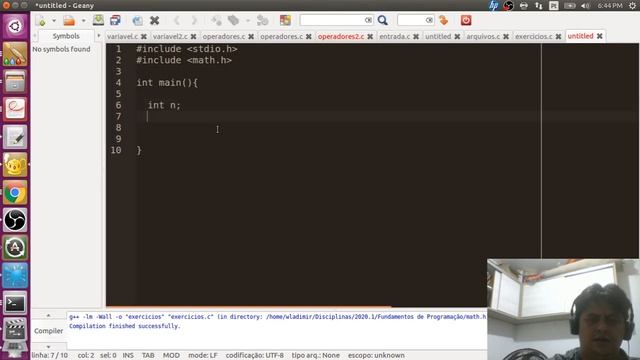Viewport: 640px width, 360px height.
Task: Switch to the operadores2.c tab
Action: [x=341, y=36]
